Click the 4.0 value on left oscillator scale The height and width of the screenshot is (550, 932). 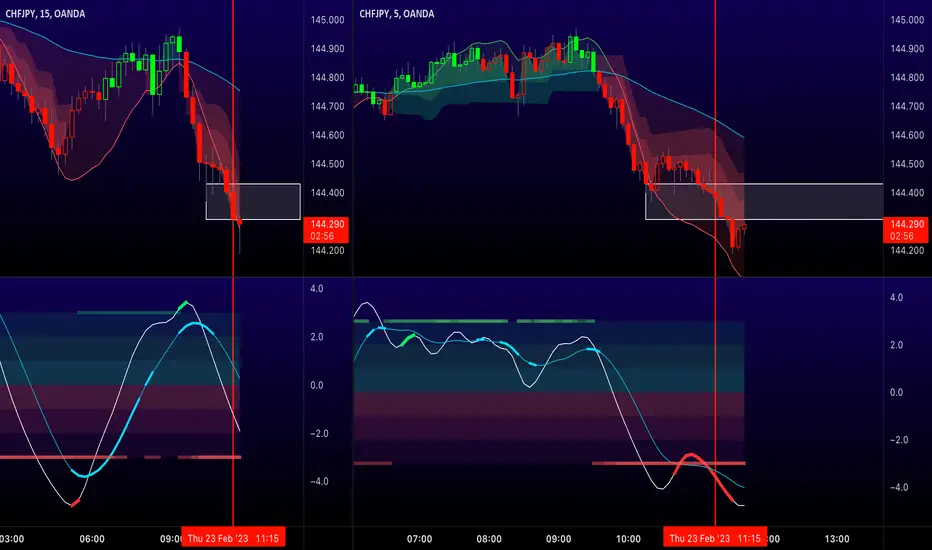(x=317, y=289)
